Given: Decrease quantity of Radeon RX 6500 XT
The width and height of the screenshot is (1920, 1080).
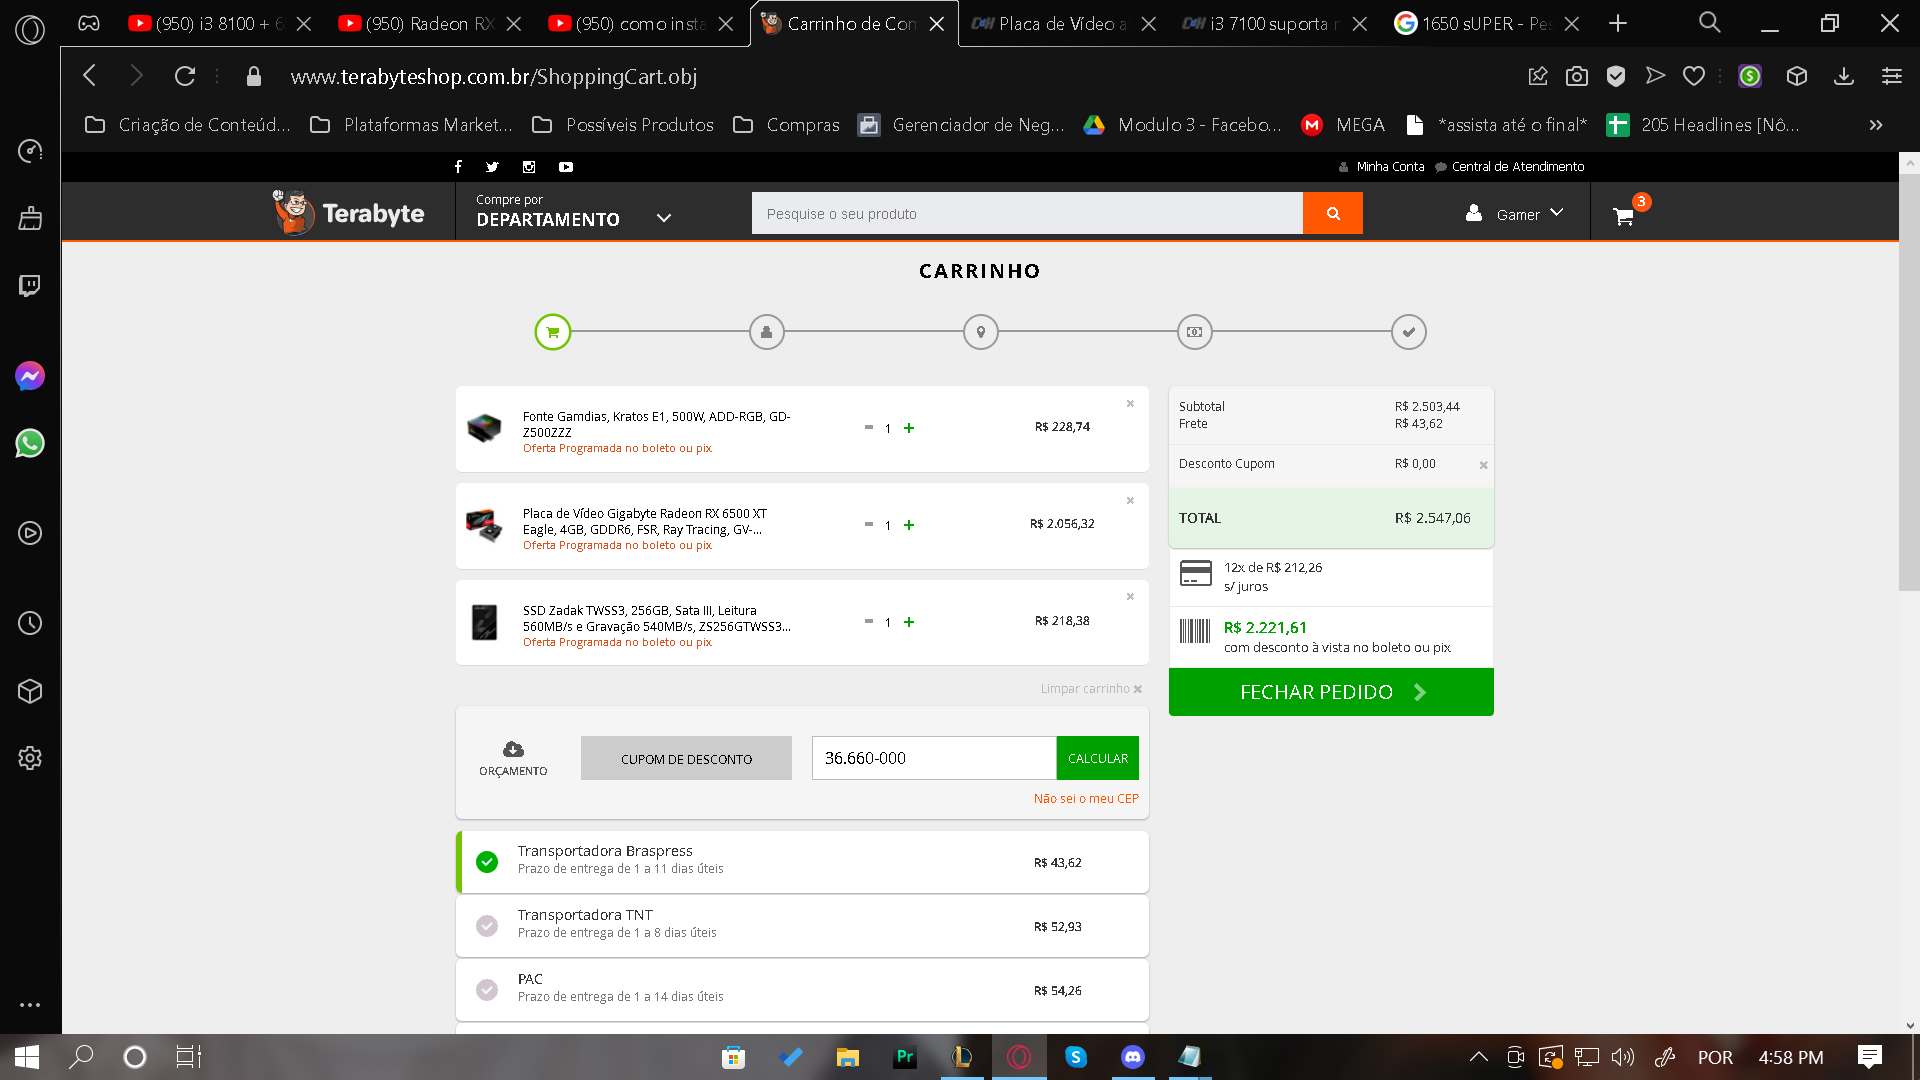Looking at the screenshot, I should click(869, 524).
